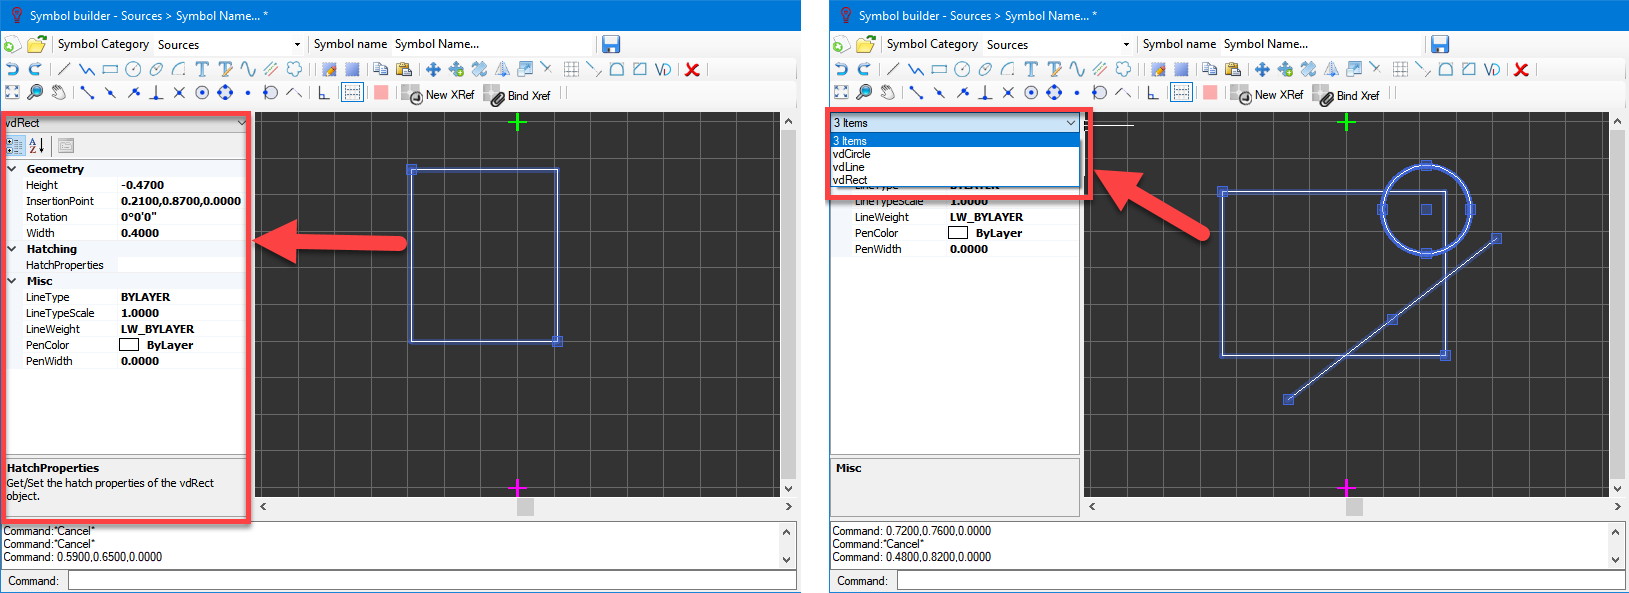Toggle the Ortho mode button in left window
Screen dimensions: 1629x593
click(x=324, y=93)
